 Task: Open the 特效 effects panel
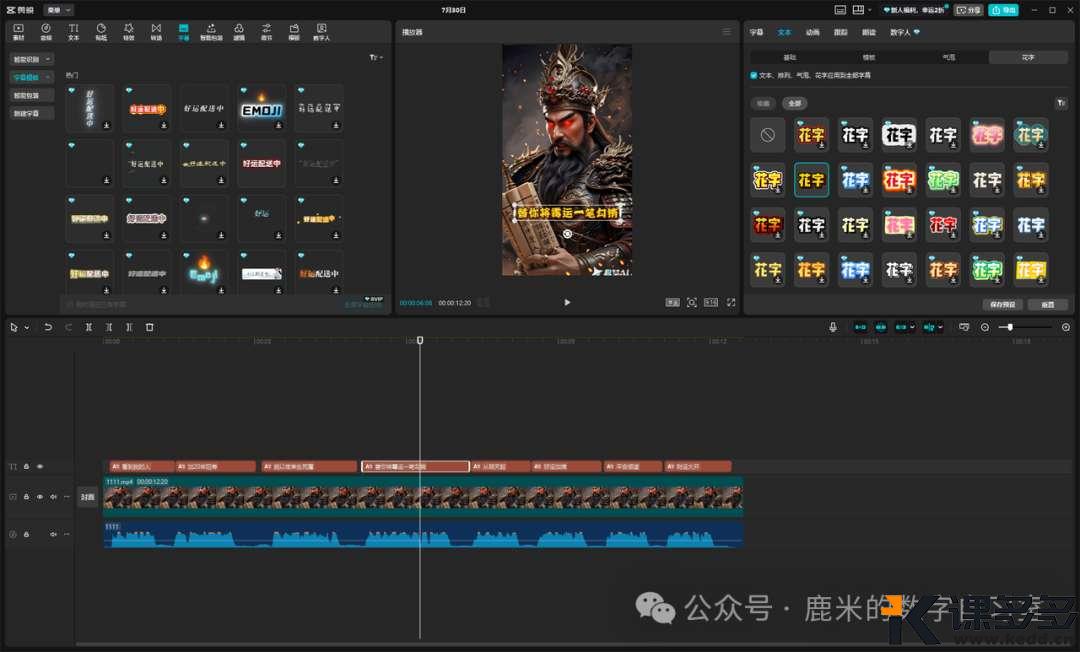coord(129,32)
